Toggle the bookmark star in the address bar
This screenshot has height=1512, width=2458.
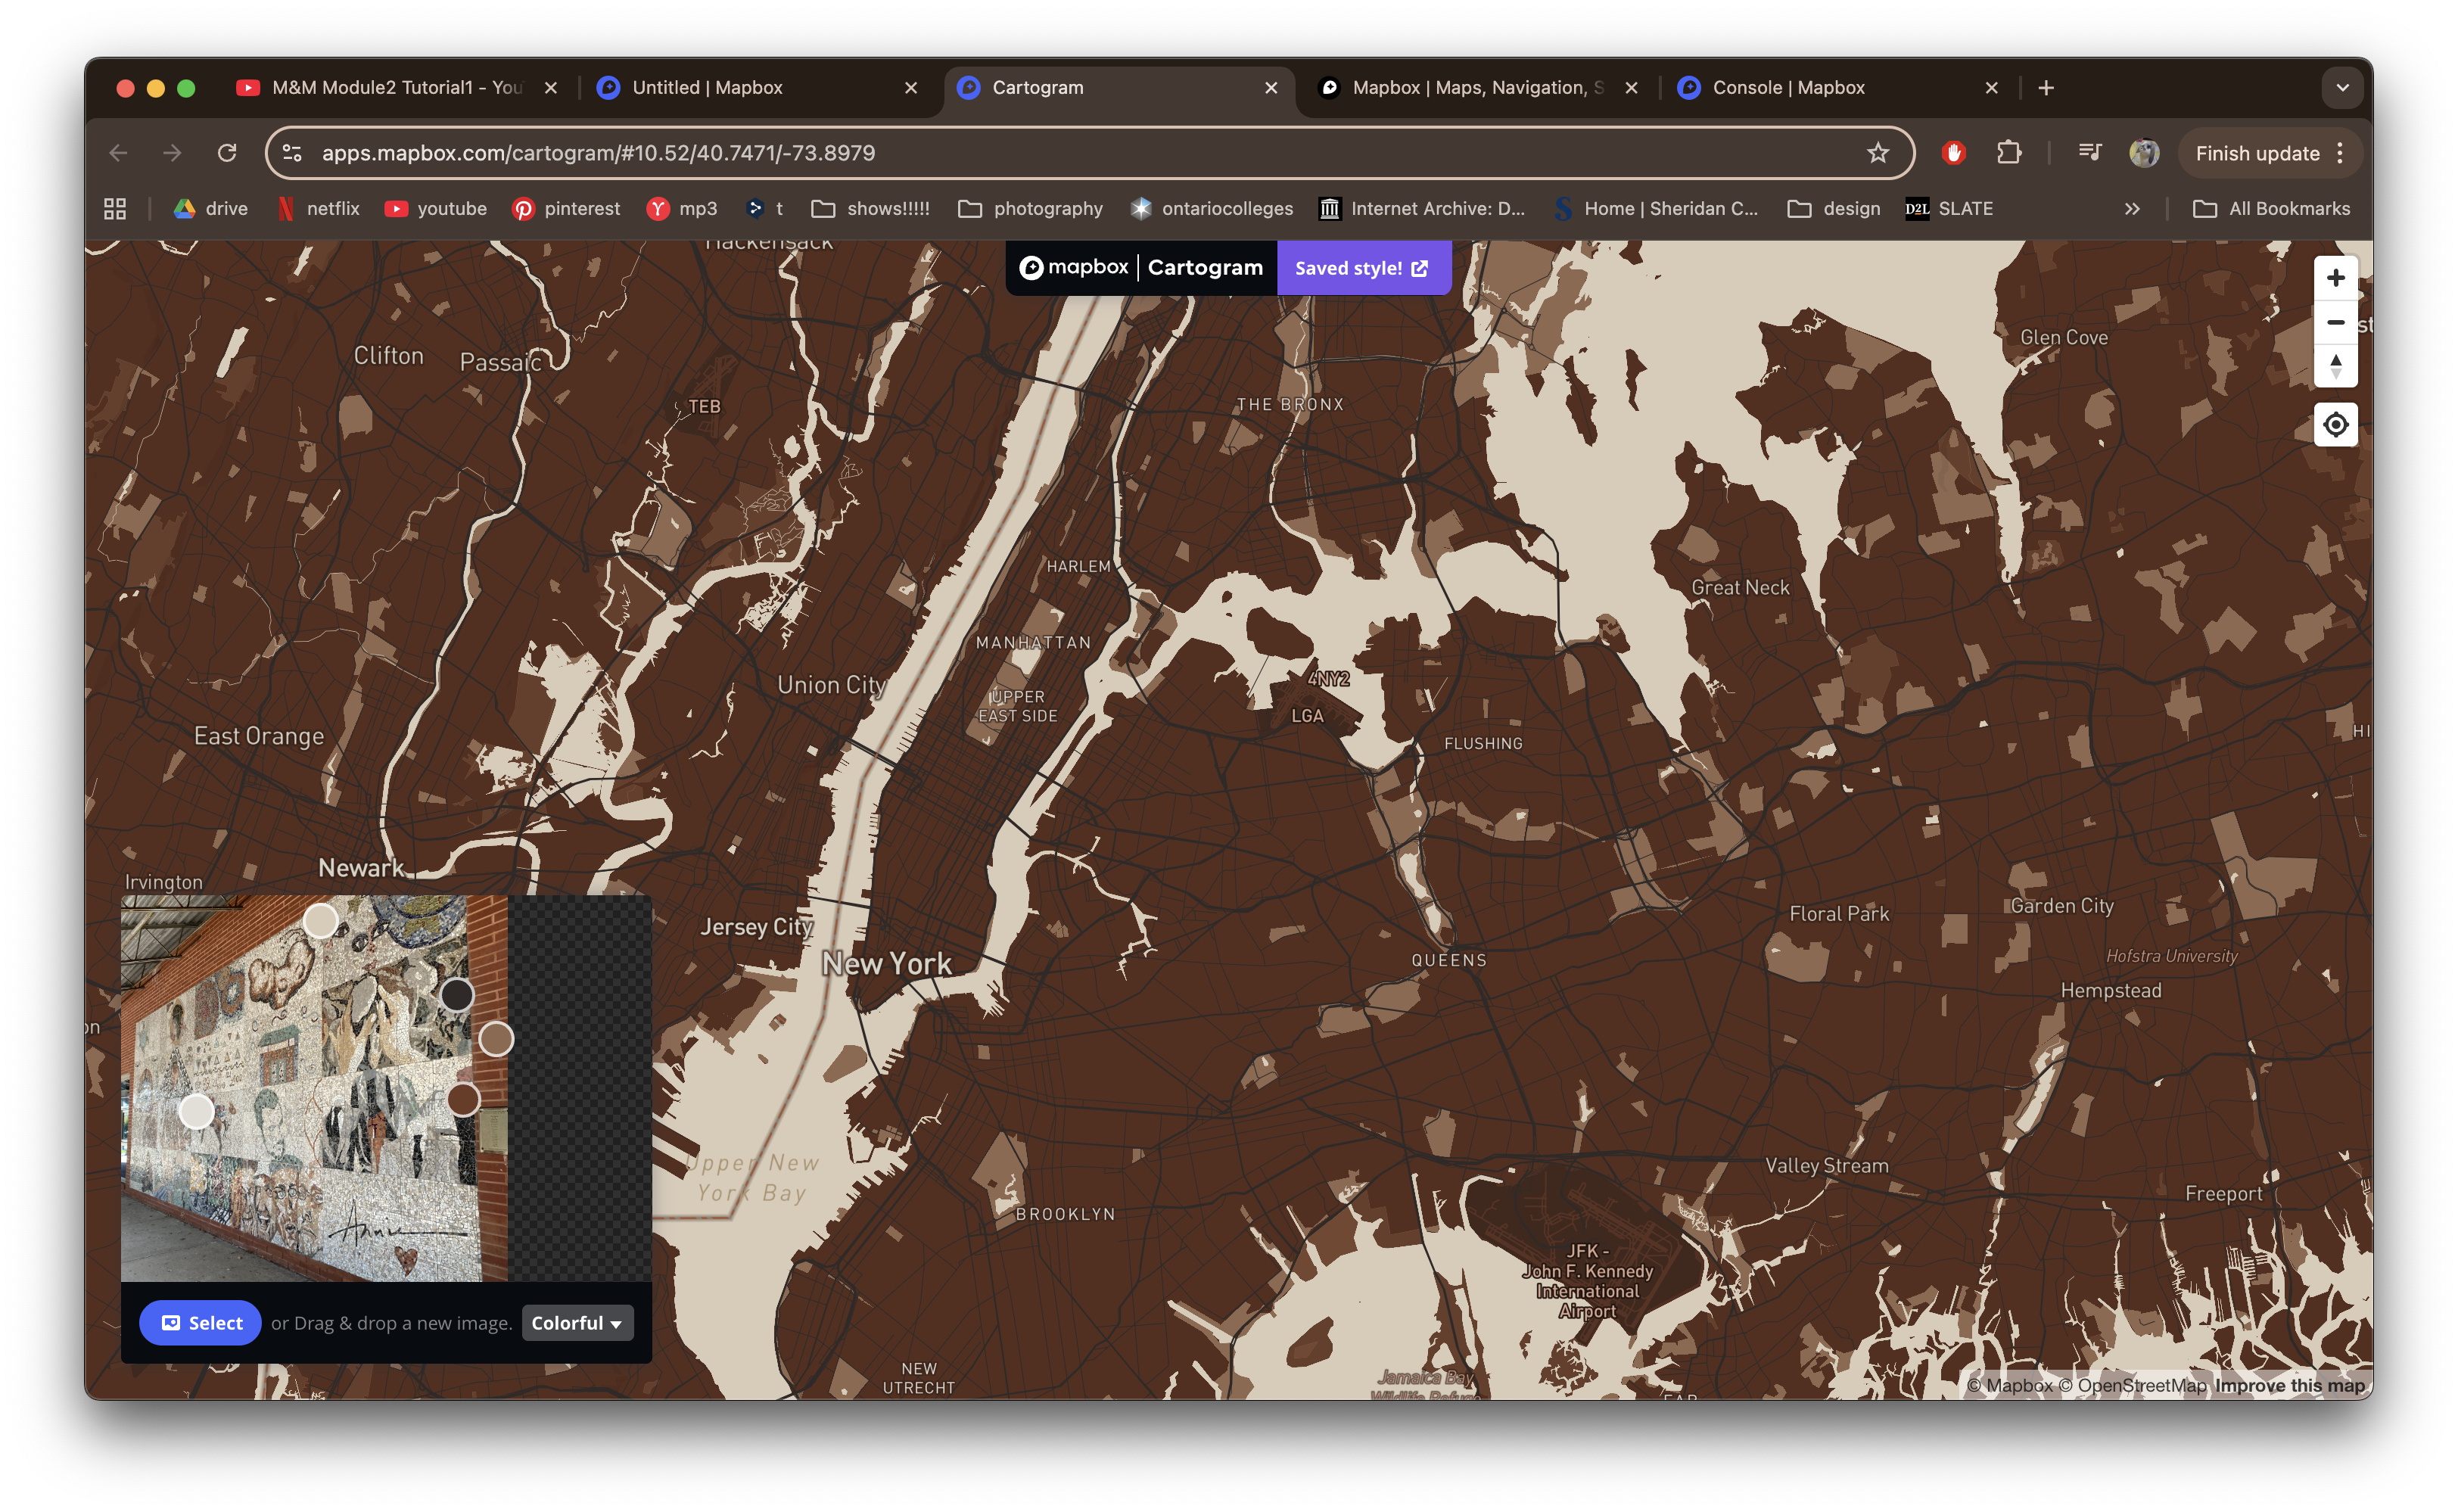click(1878, 152)
